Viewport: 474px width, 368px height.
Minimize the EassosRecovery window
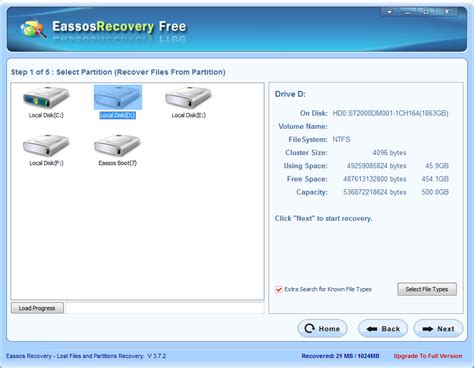click(407, 12)
